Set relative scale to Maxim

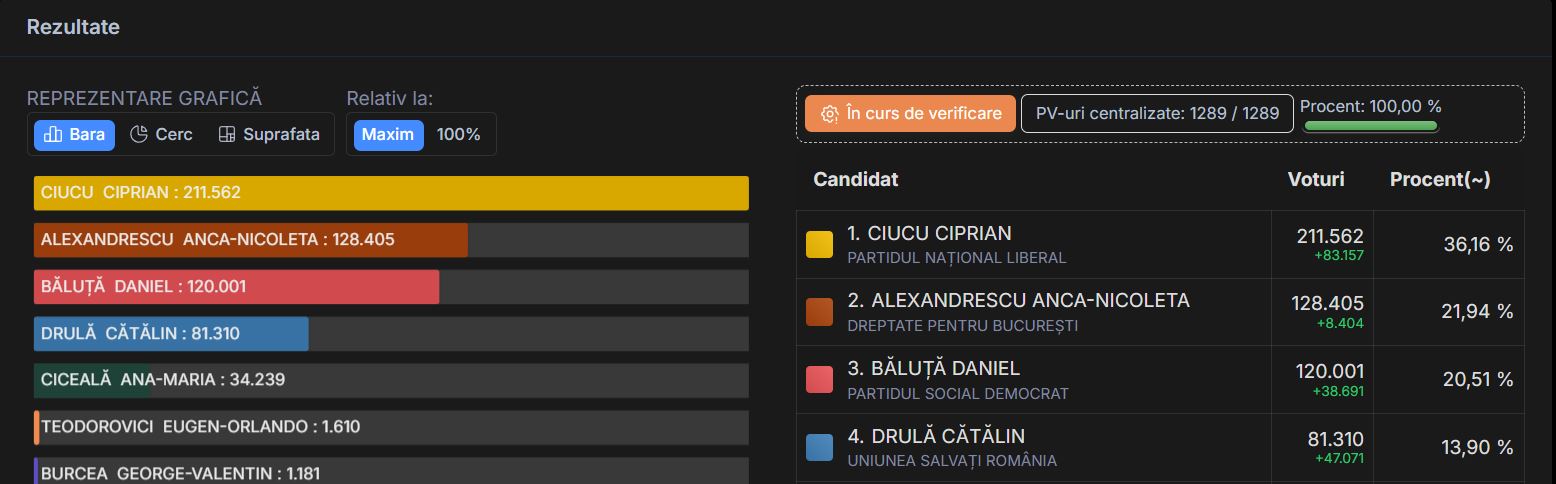pos(387,135)
